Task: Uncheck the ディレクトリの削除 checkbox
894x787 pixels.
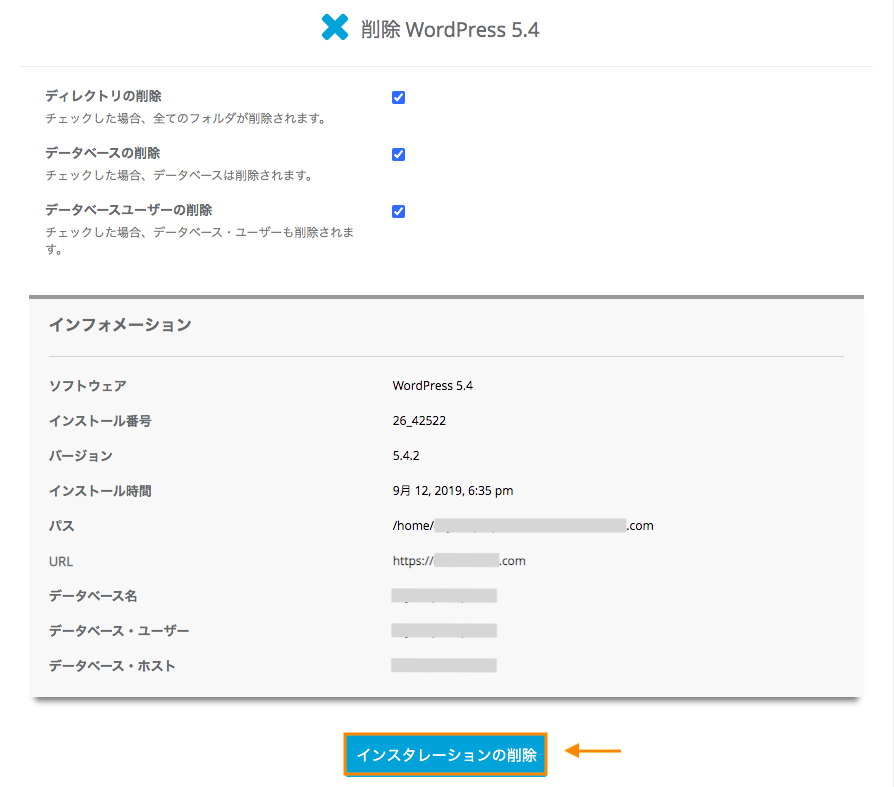Action: pos(399,98)
